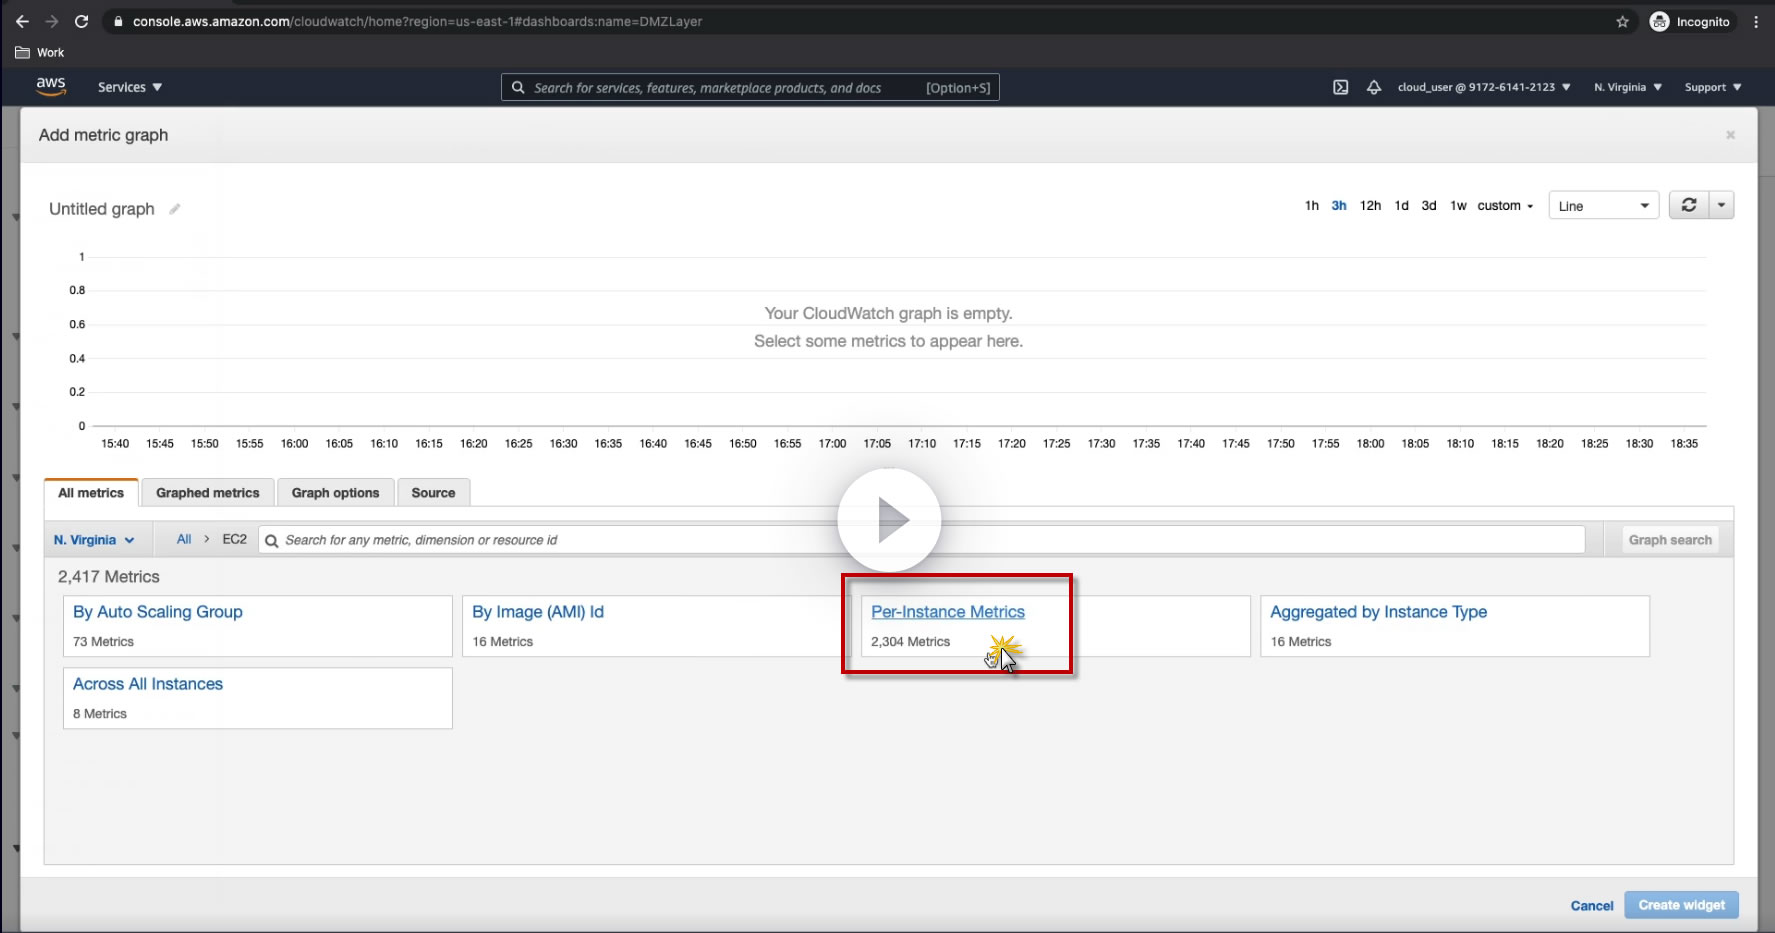Click the 73 Metrics count text
The height and width of the screenshot is (933, 1775).
(x=103, y=642)
